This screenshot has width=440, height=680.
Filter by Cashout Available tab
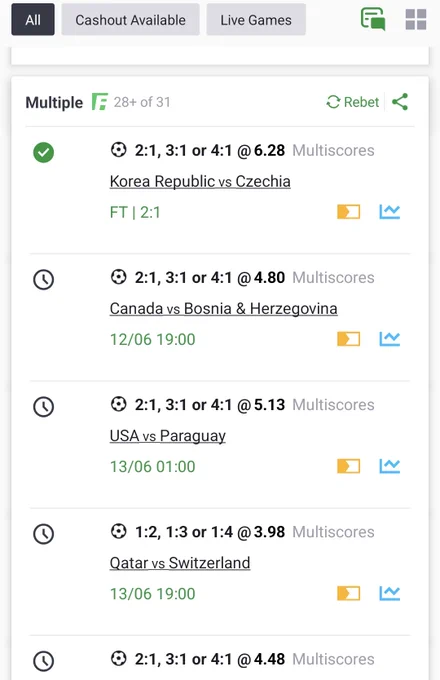click(130, 20)
